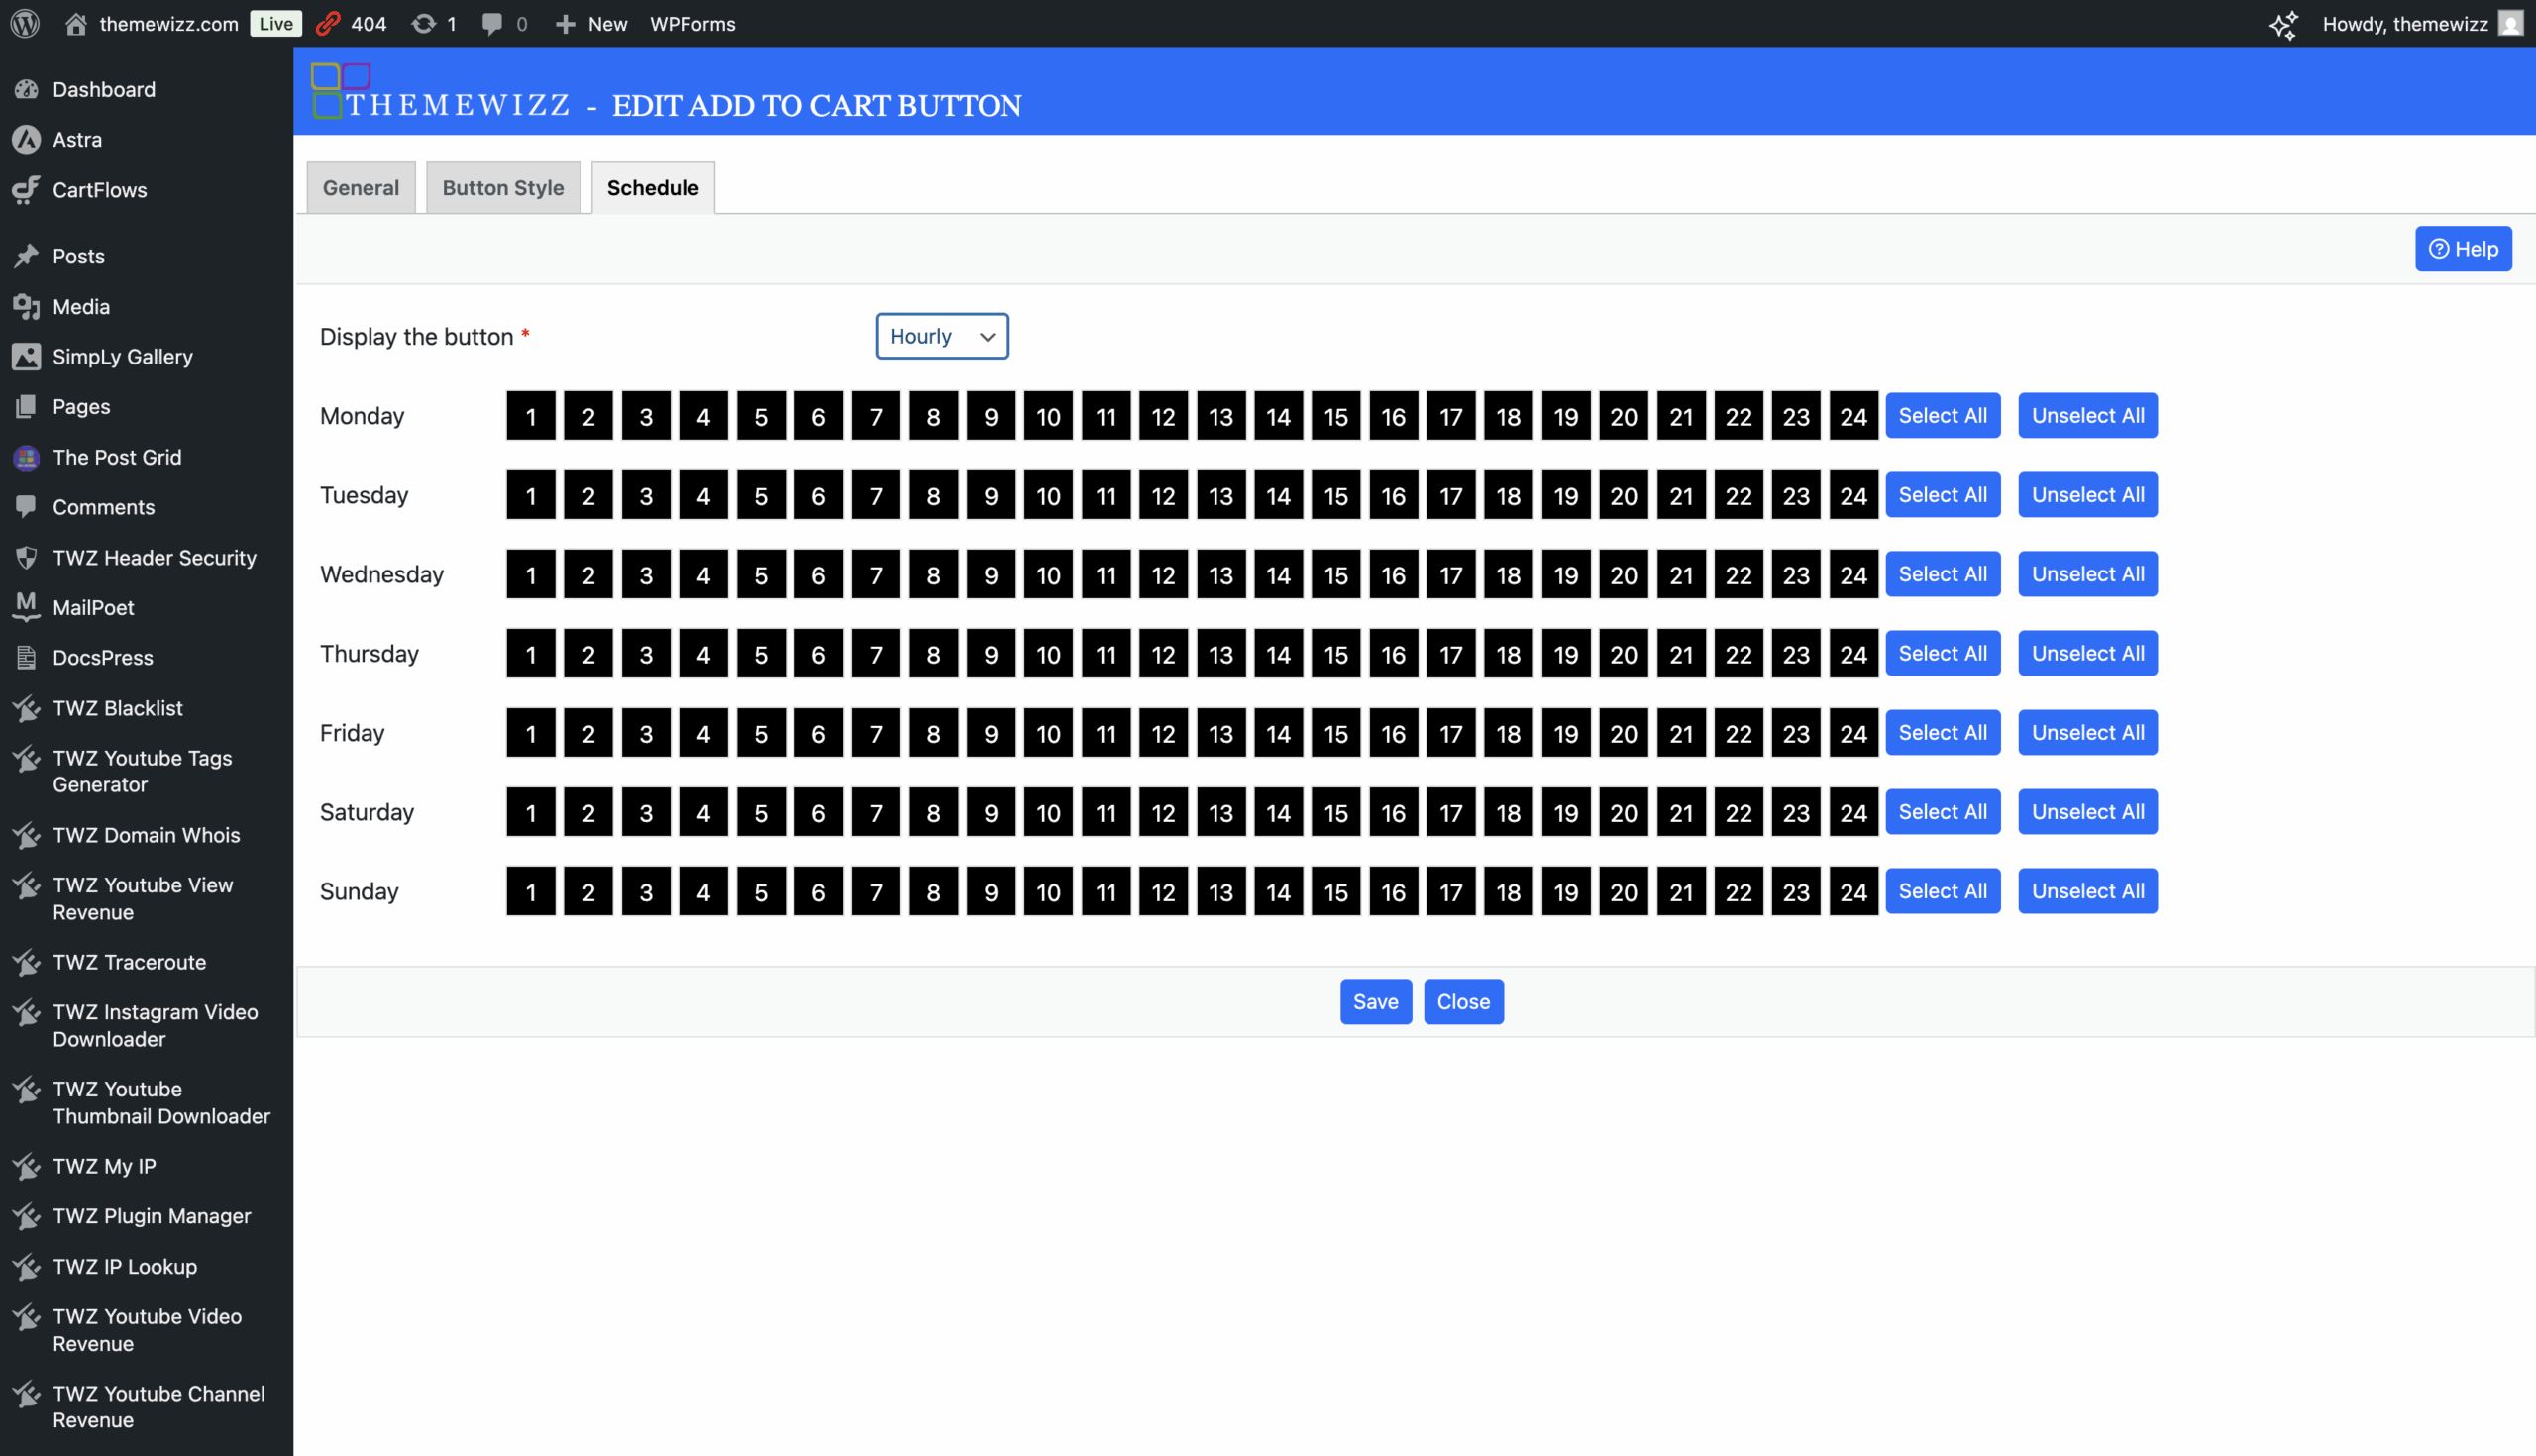The width and height of the screenshot is (2536, 1456).
Task: Open the comments bubble icon in the admin bar
Action: click(x=491, y=23)
